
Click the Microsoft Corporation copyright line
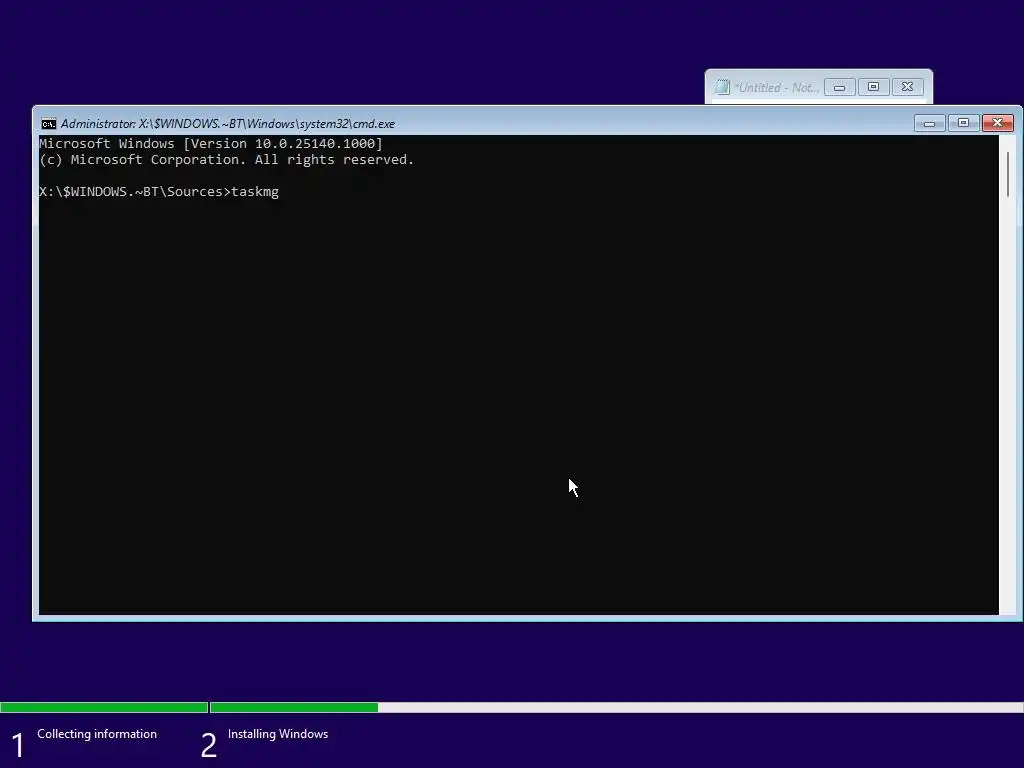[x=227, y=160]
